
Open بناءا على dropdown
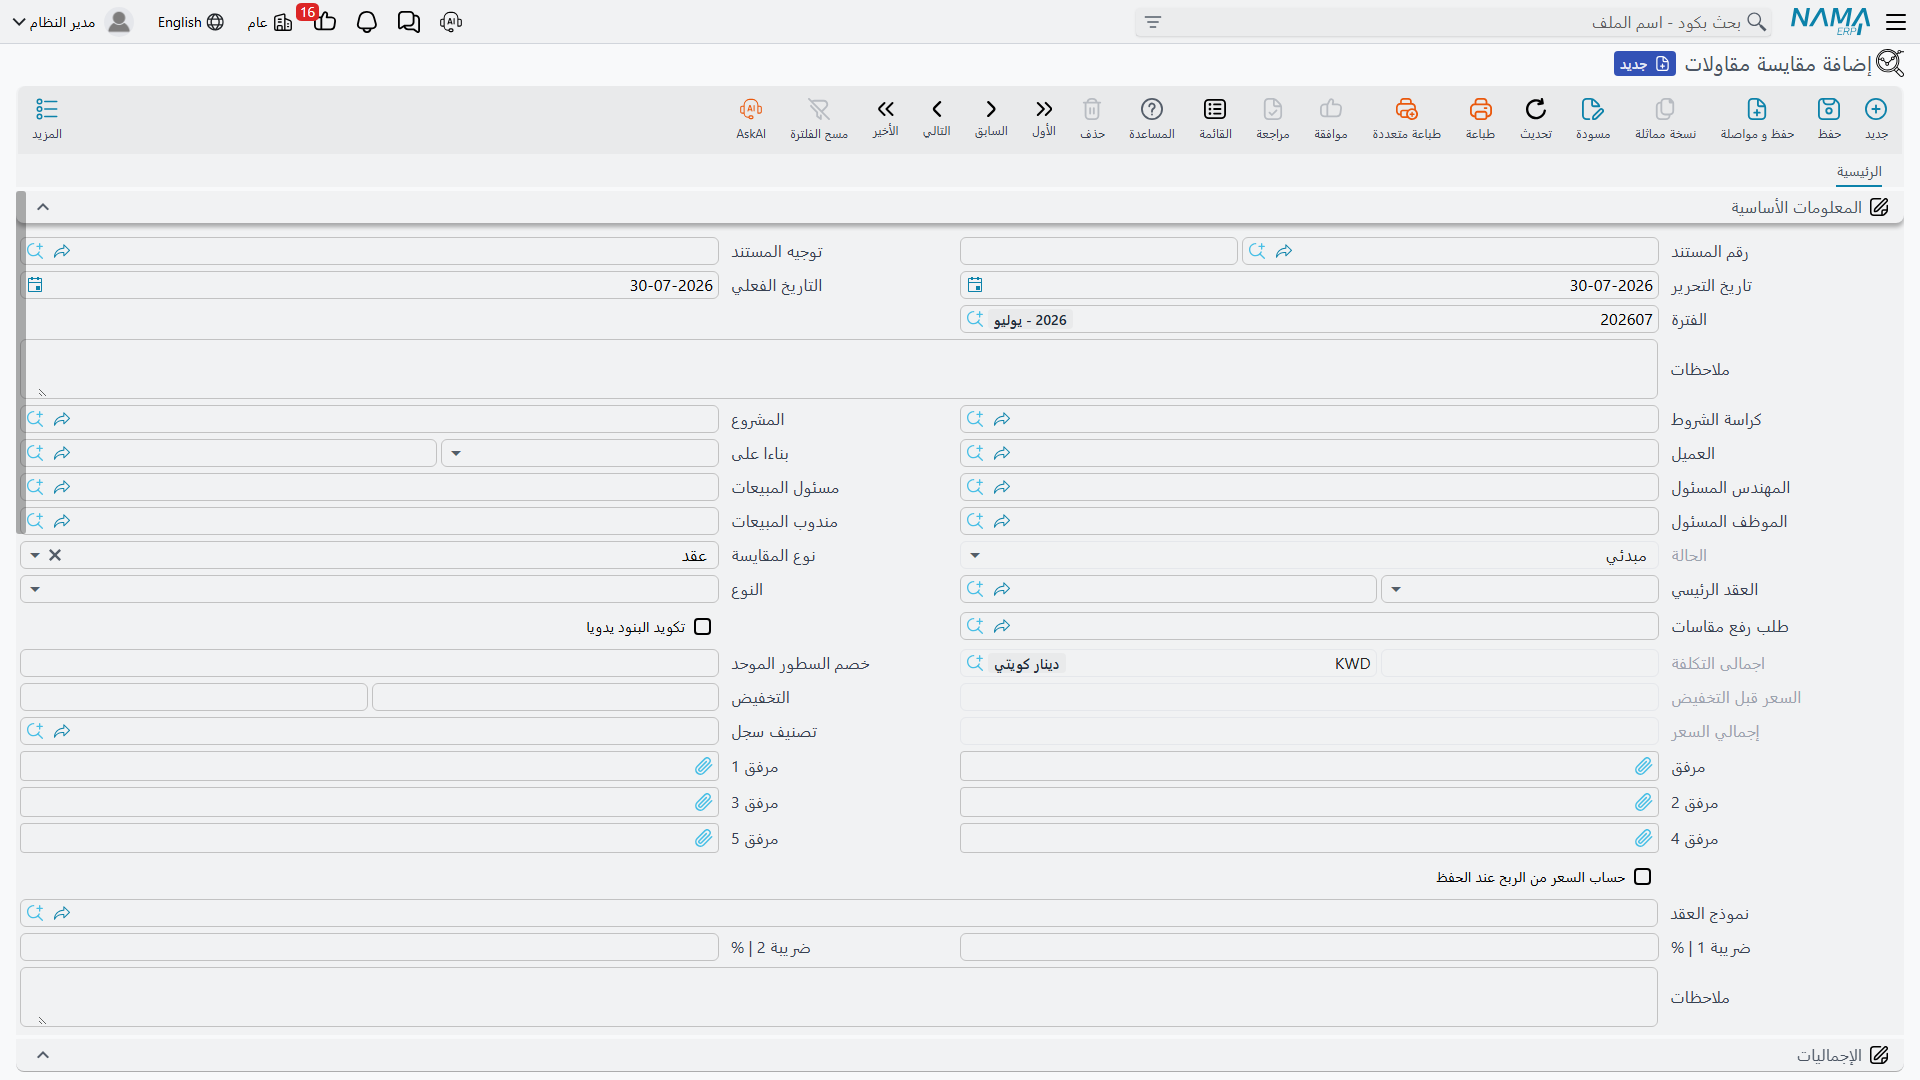pyautogui.click(x=456, y=454)
